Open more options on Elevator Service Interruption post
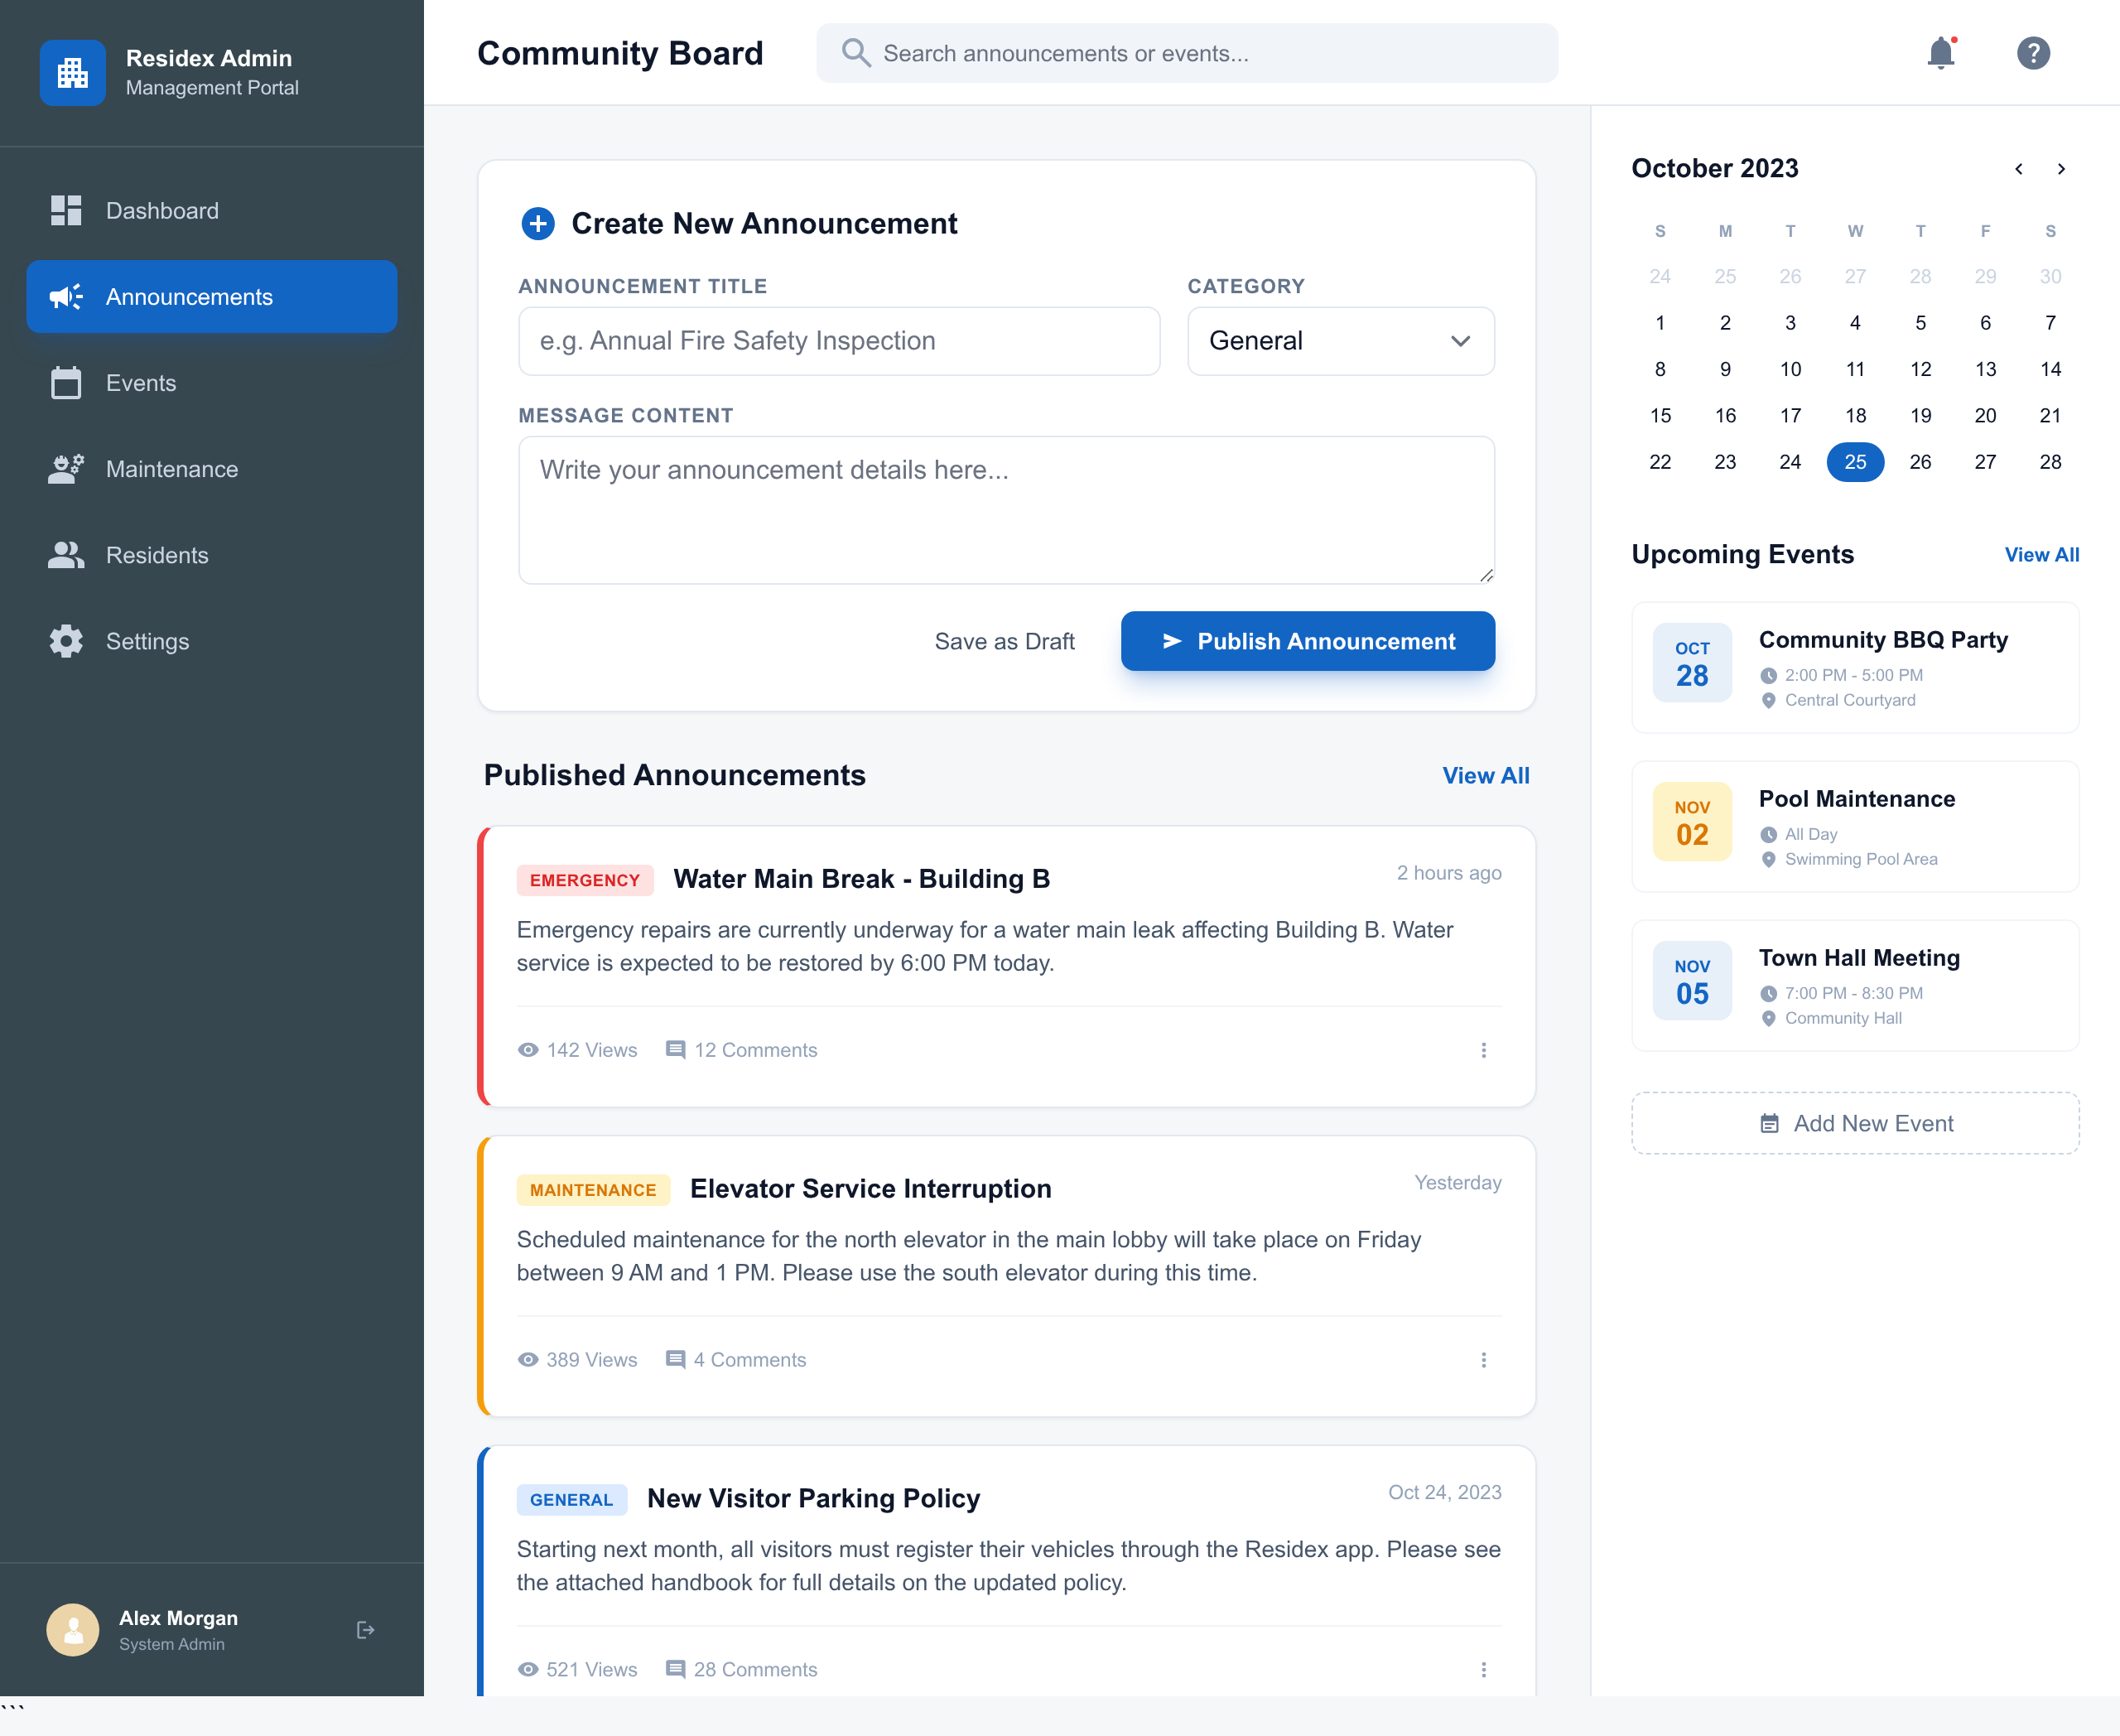The image size is (2120, 1736). click(x=1483, y=1360)
